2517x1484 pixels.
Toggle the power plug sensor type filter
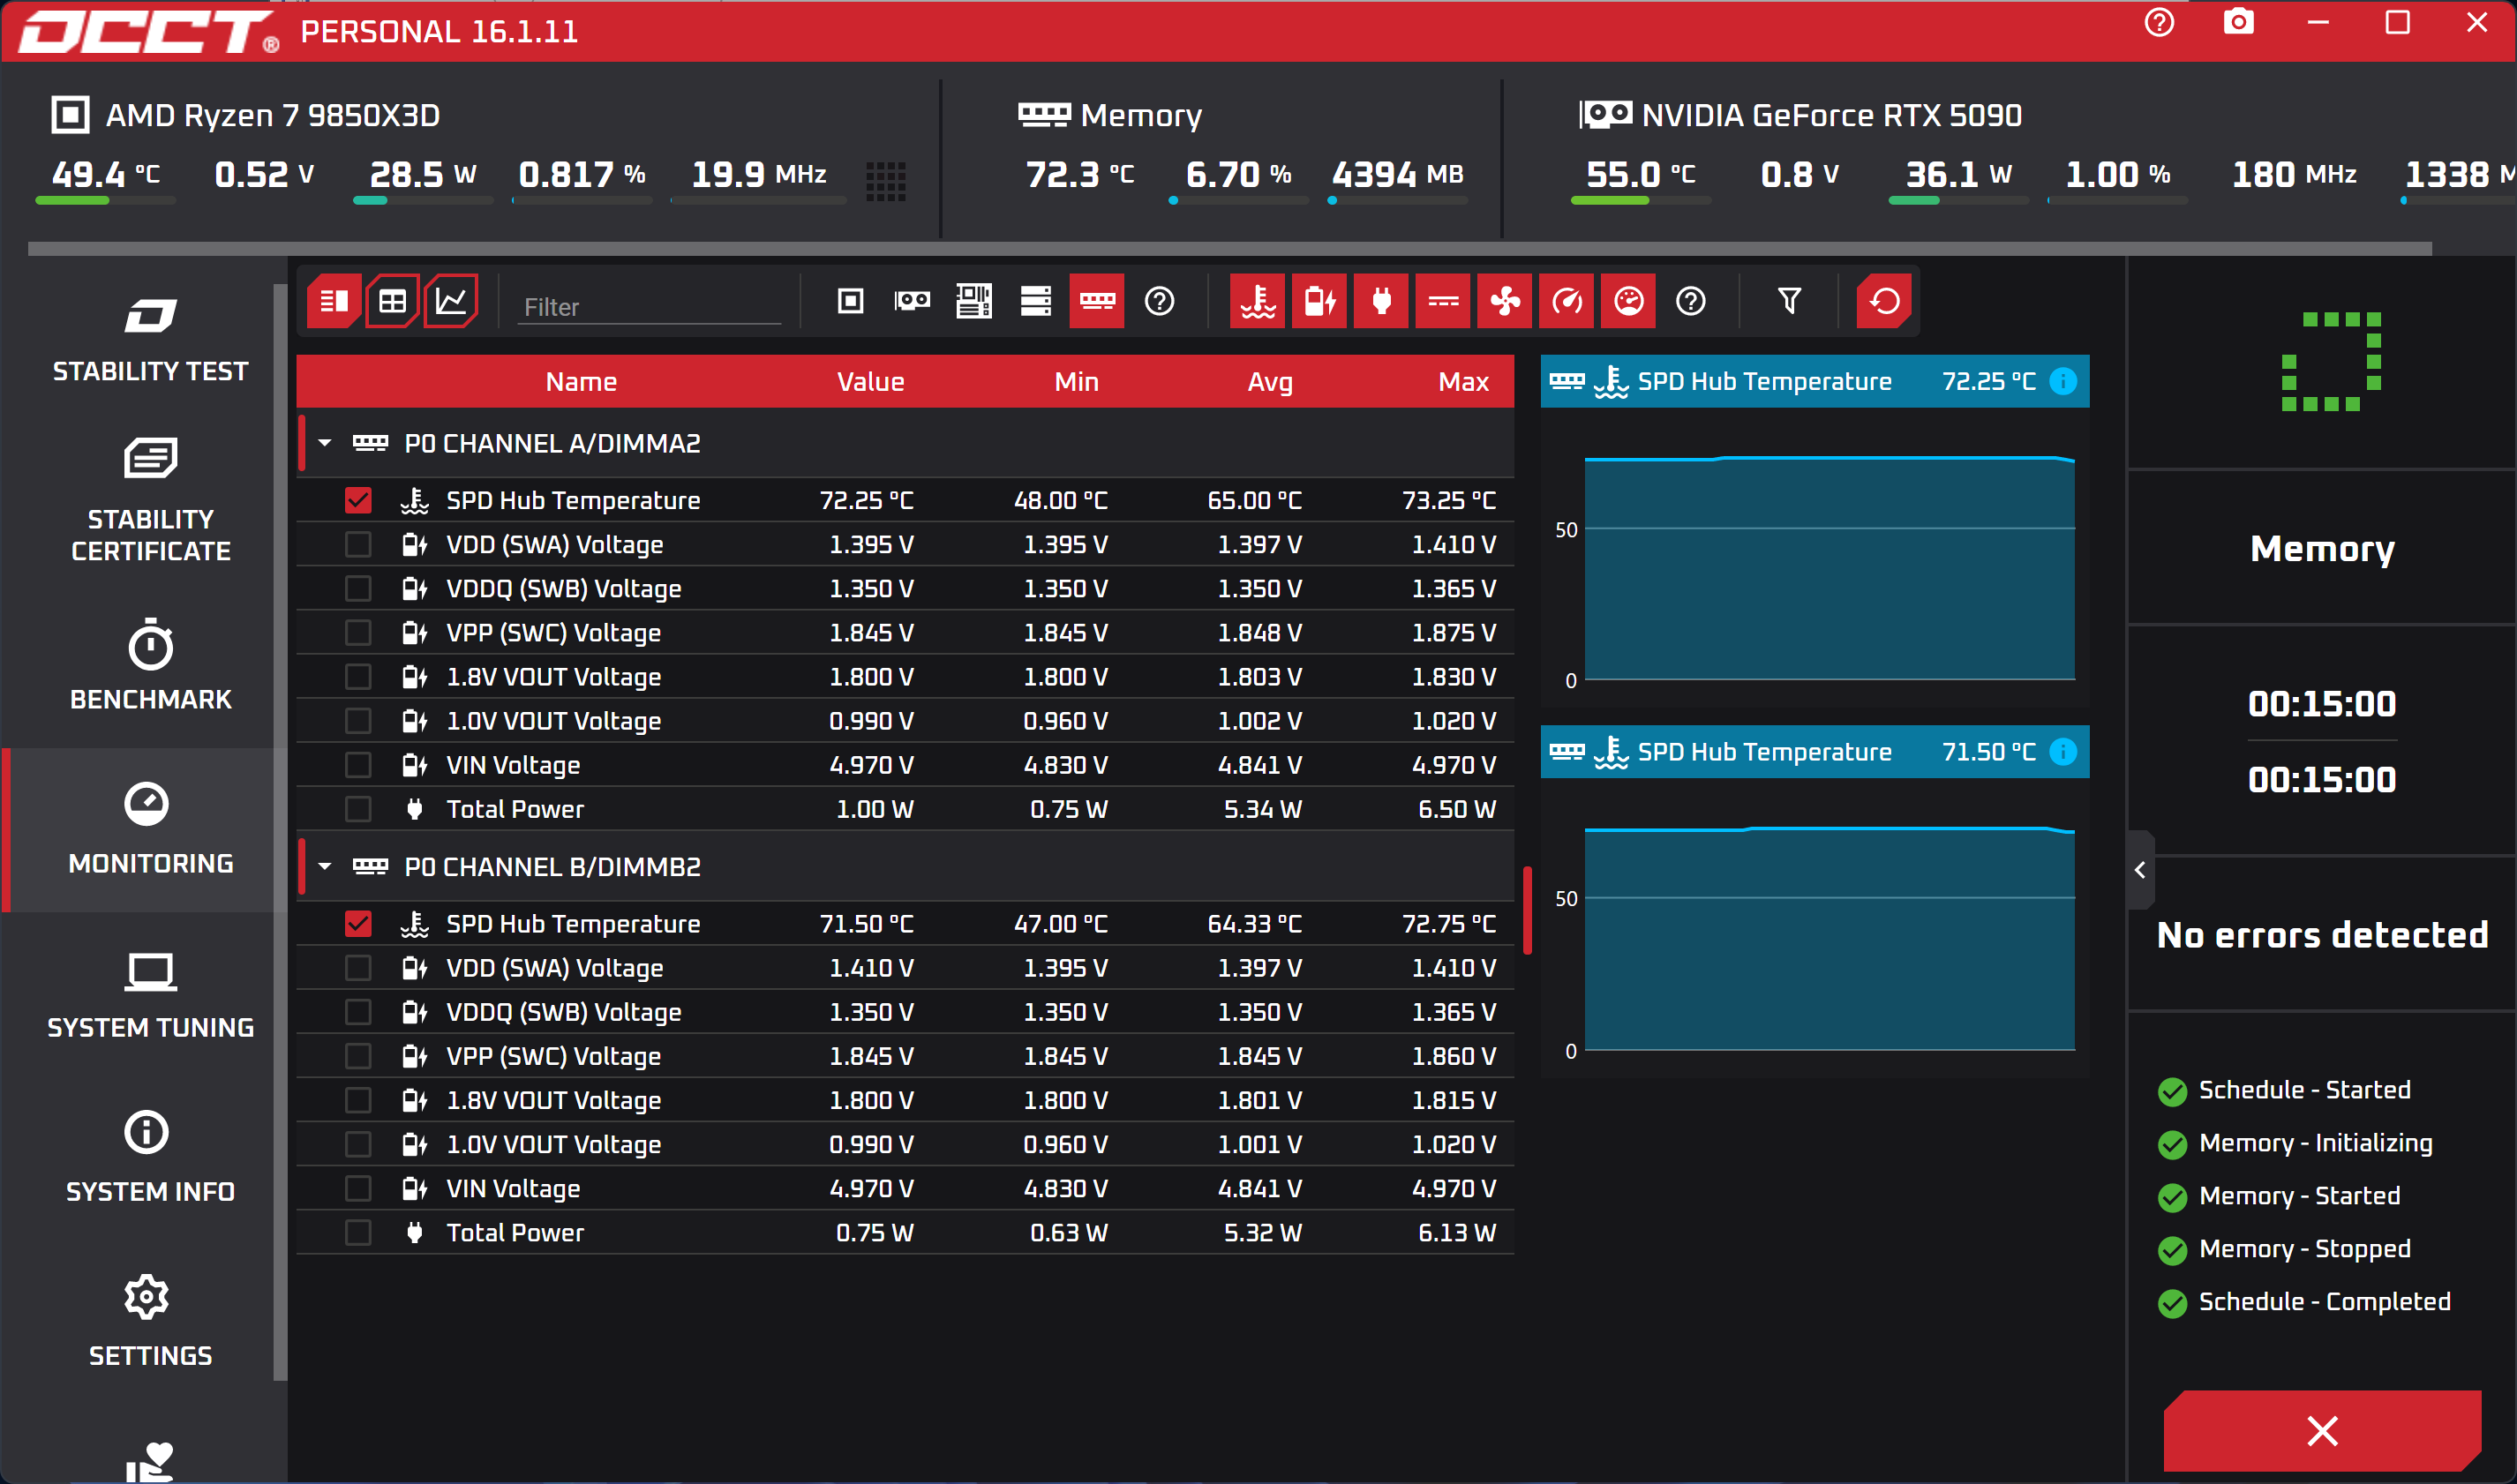click(x=1382, y=301)
